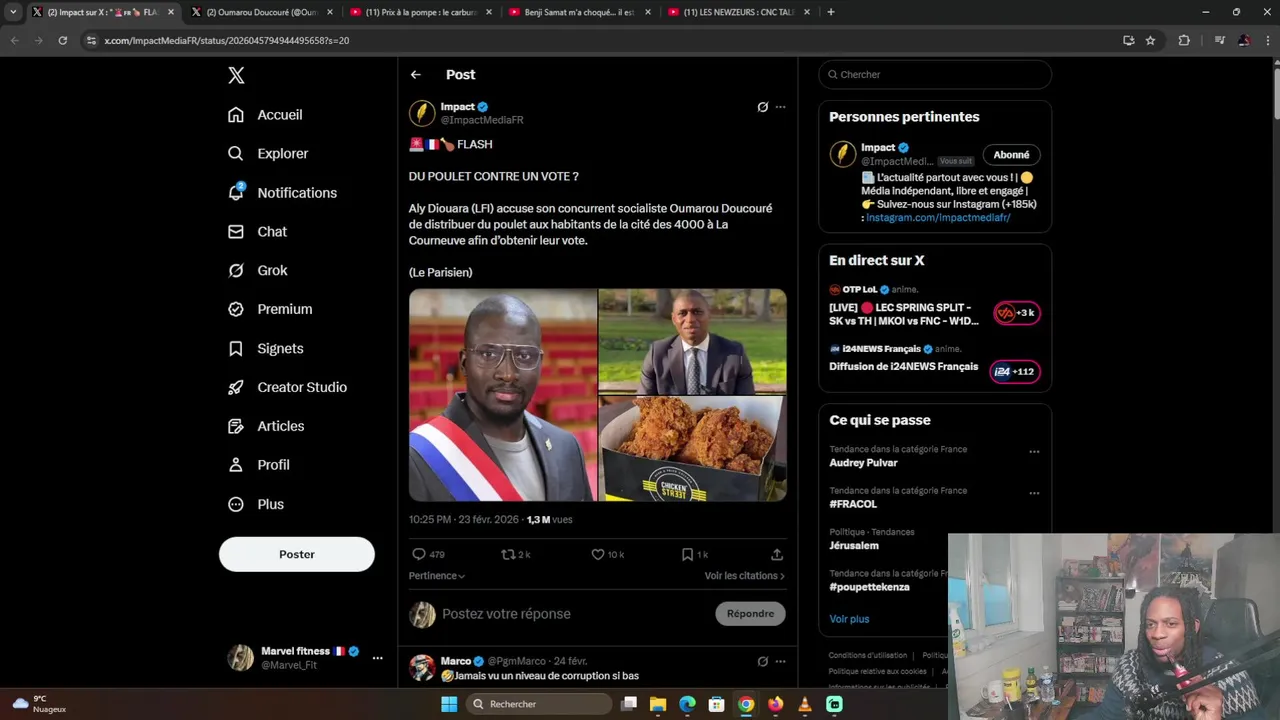Viewport: 1280px width, 720px height.
Task: Switch to LES NEWZEURS browser tab
Action: 739,12
